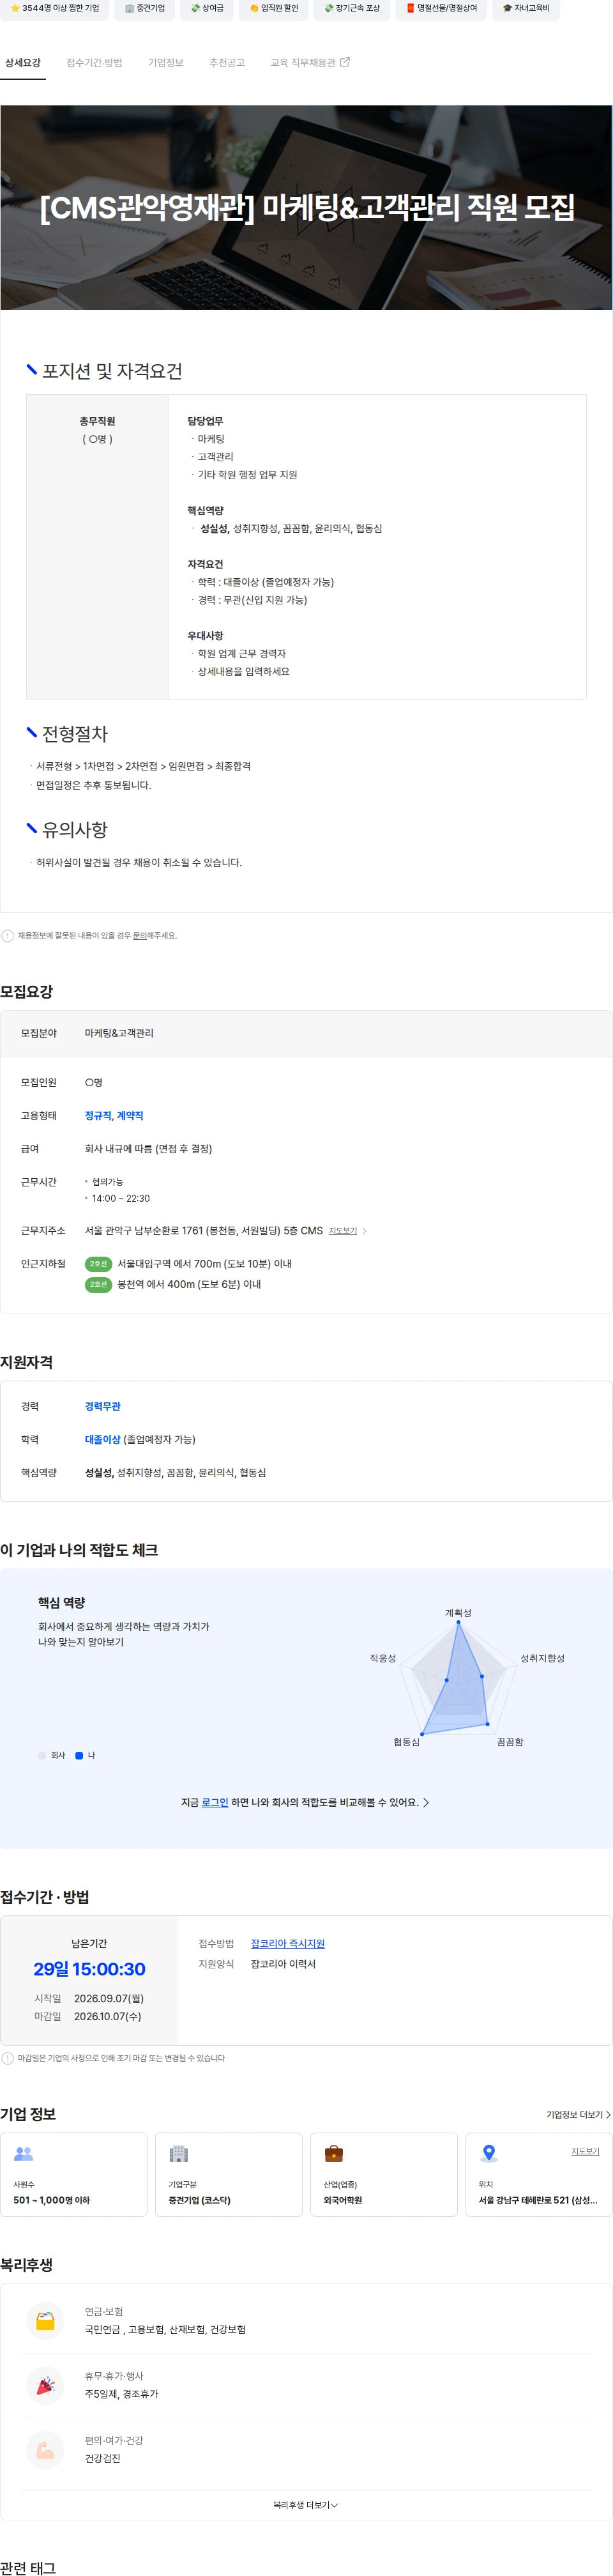This screenshot has height=2576, width=613.
Task: Click the info icon beside 채용정보에 잘못된 내용
Action: click(8, 936)
